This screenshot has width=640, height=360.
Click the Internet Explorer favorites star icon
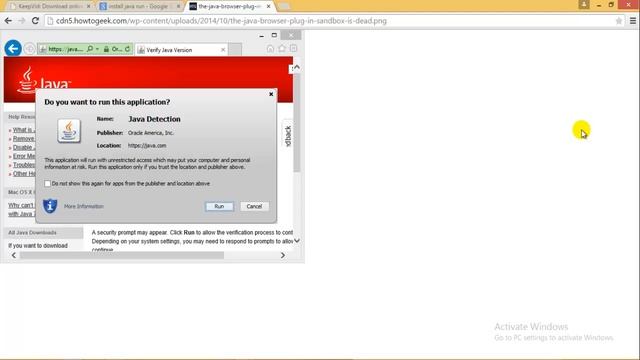pos(282,49)
